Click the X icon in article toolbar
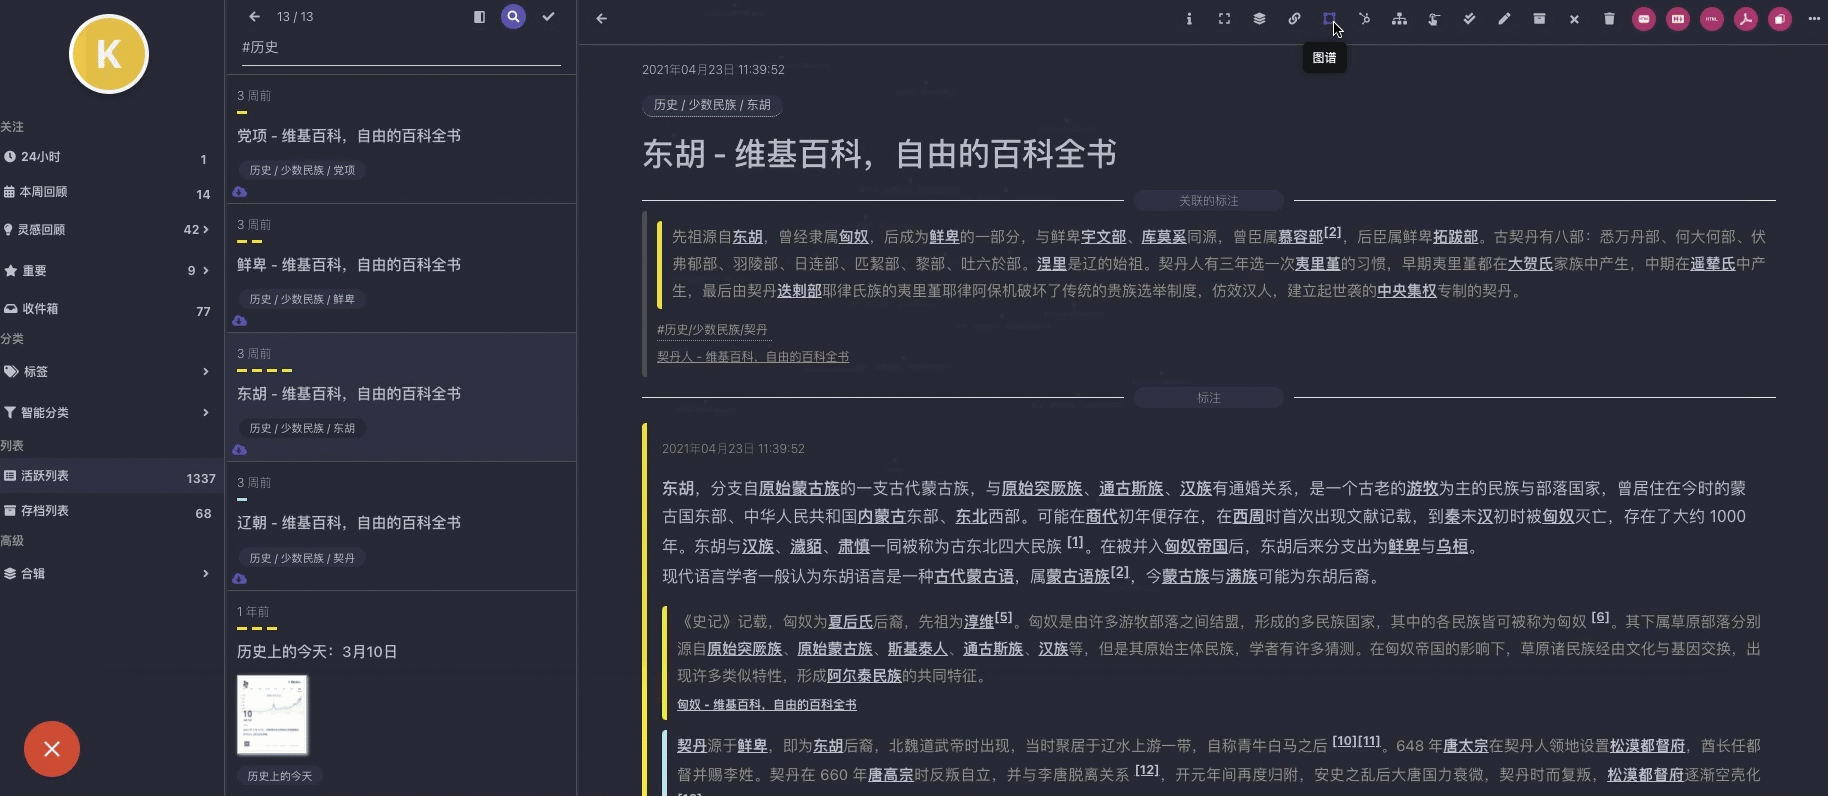Image resolution: width=1828 pixels, height=796 pixels. (x=1574, y=19)
